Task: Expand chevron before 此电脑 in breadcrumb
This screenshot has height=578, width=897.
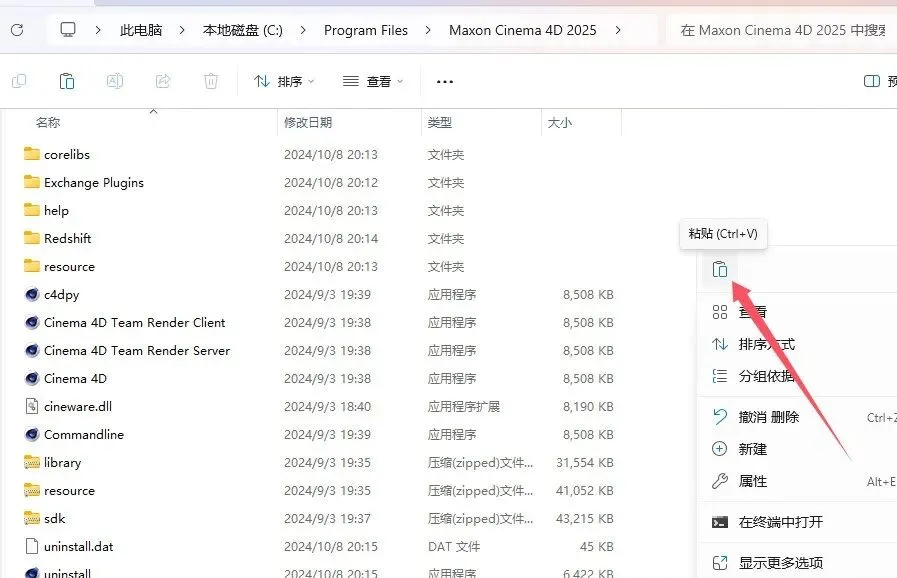Action: pos(98,30)
